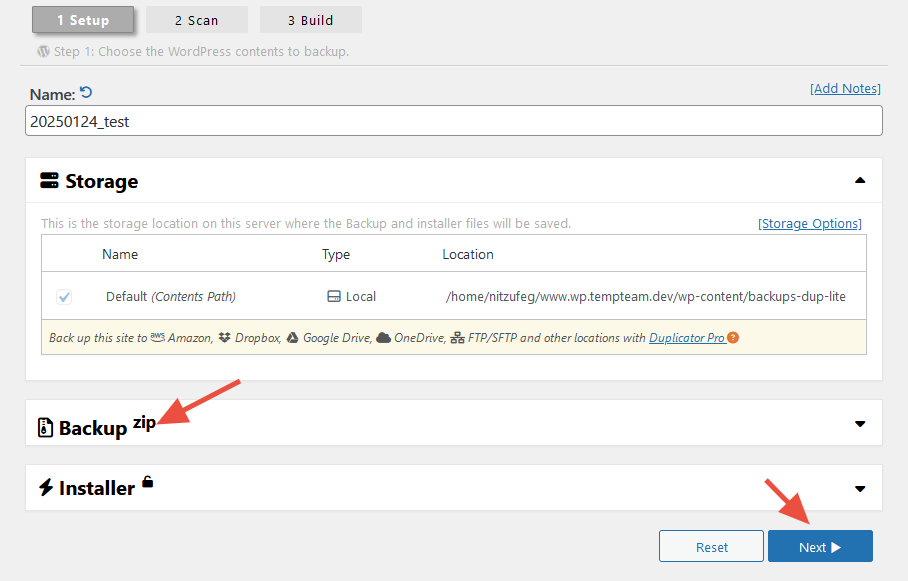Click the reset name arrow icon
908x581 pixels.
[86, 93]
